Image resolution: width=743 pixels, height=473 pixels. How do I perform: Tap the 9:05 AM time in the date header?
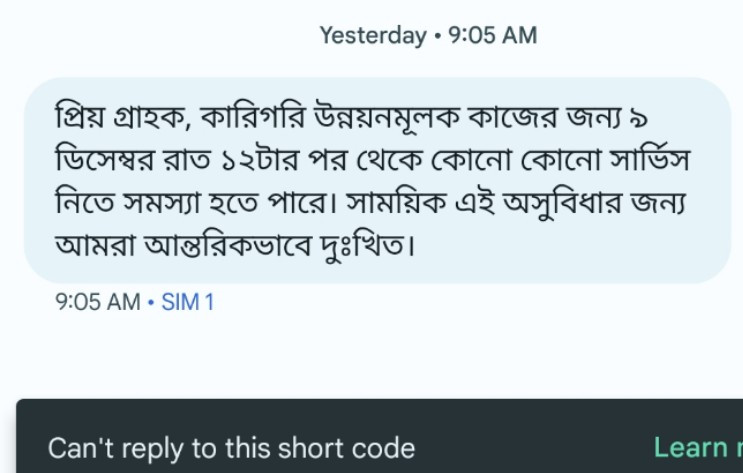pos(493,36)
